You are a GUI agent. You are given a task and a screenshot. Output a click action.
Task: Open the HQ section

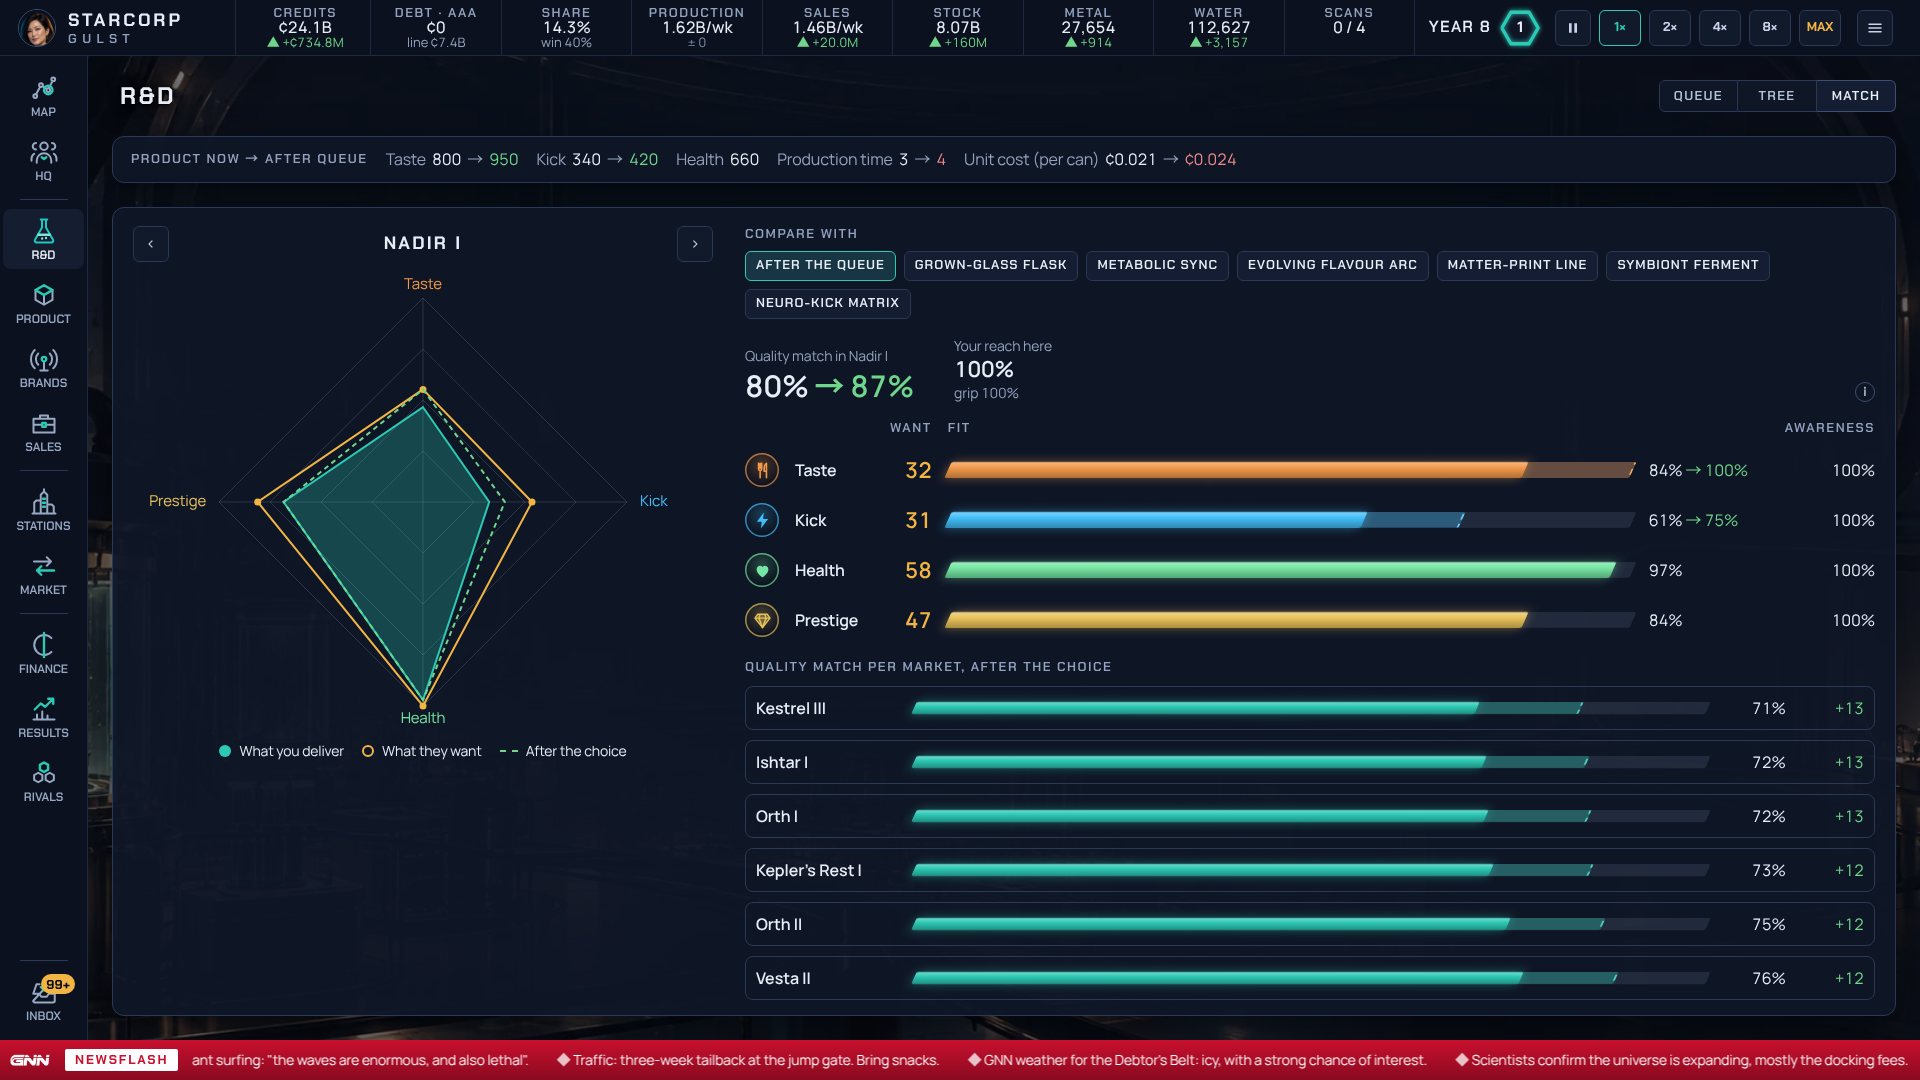(43, 161)
